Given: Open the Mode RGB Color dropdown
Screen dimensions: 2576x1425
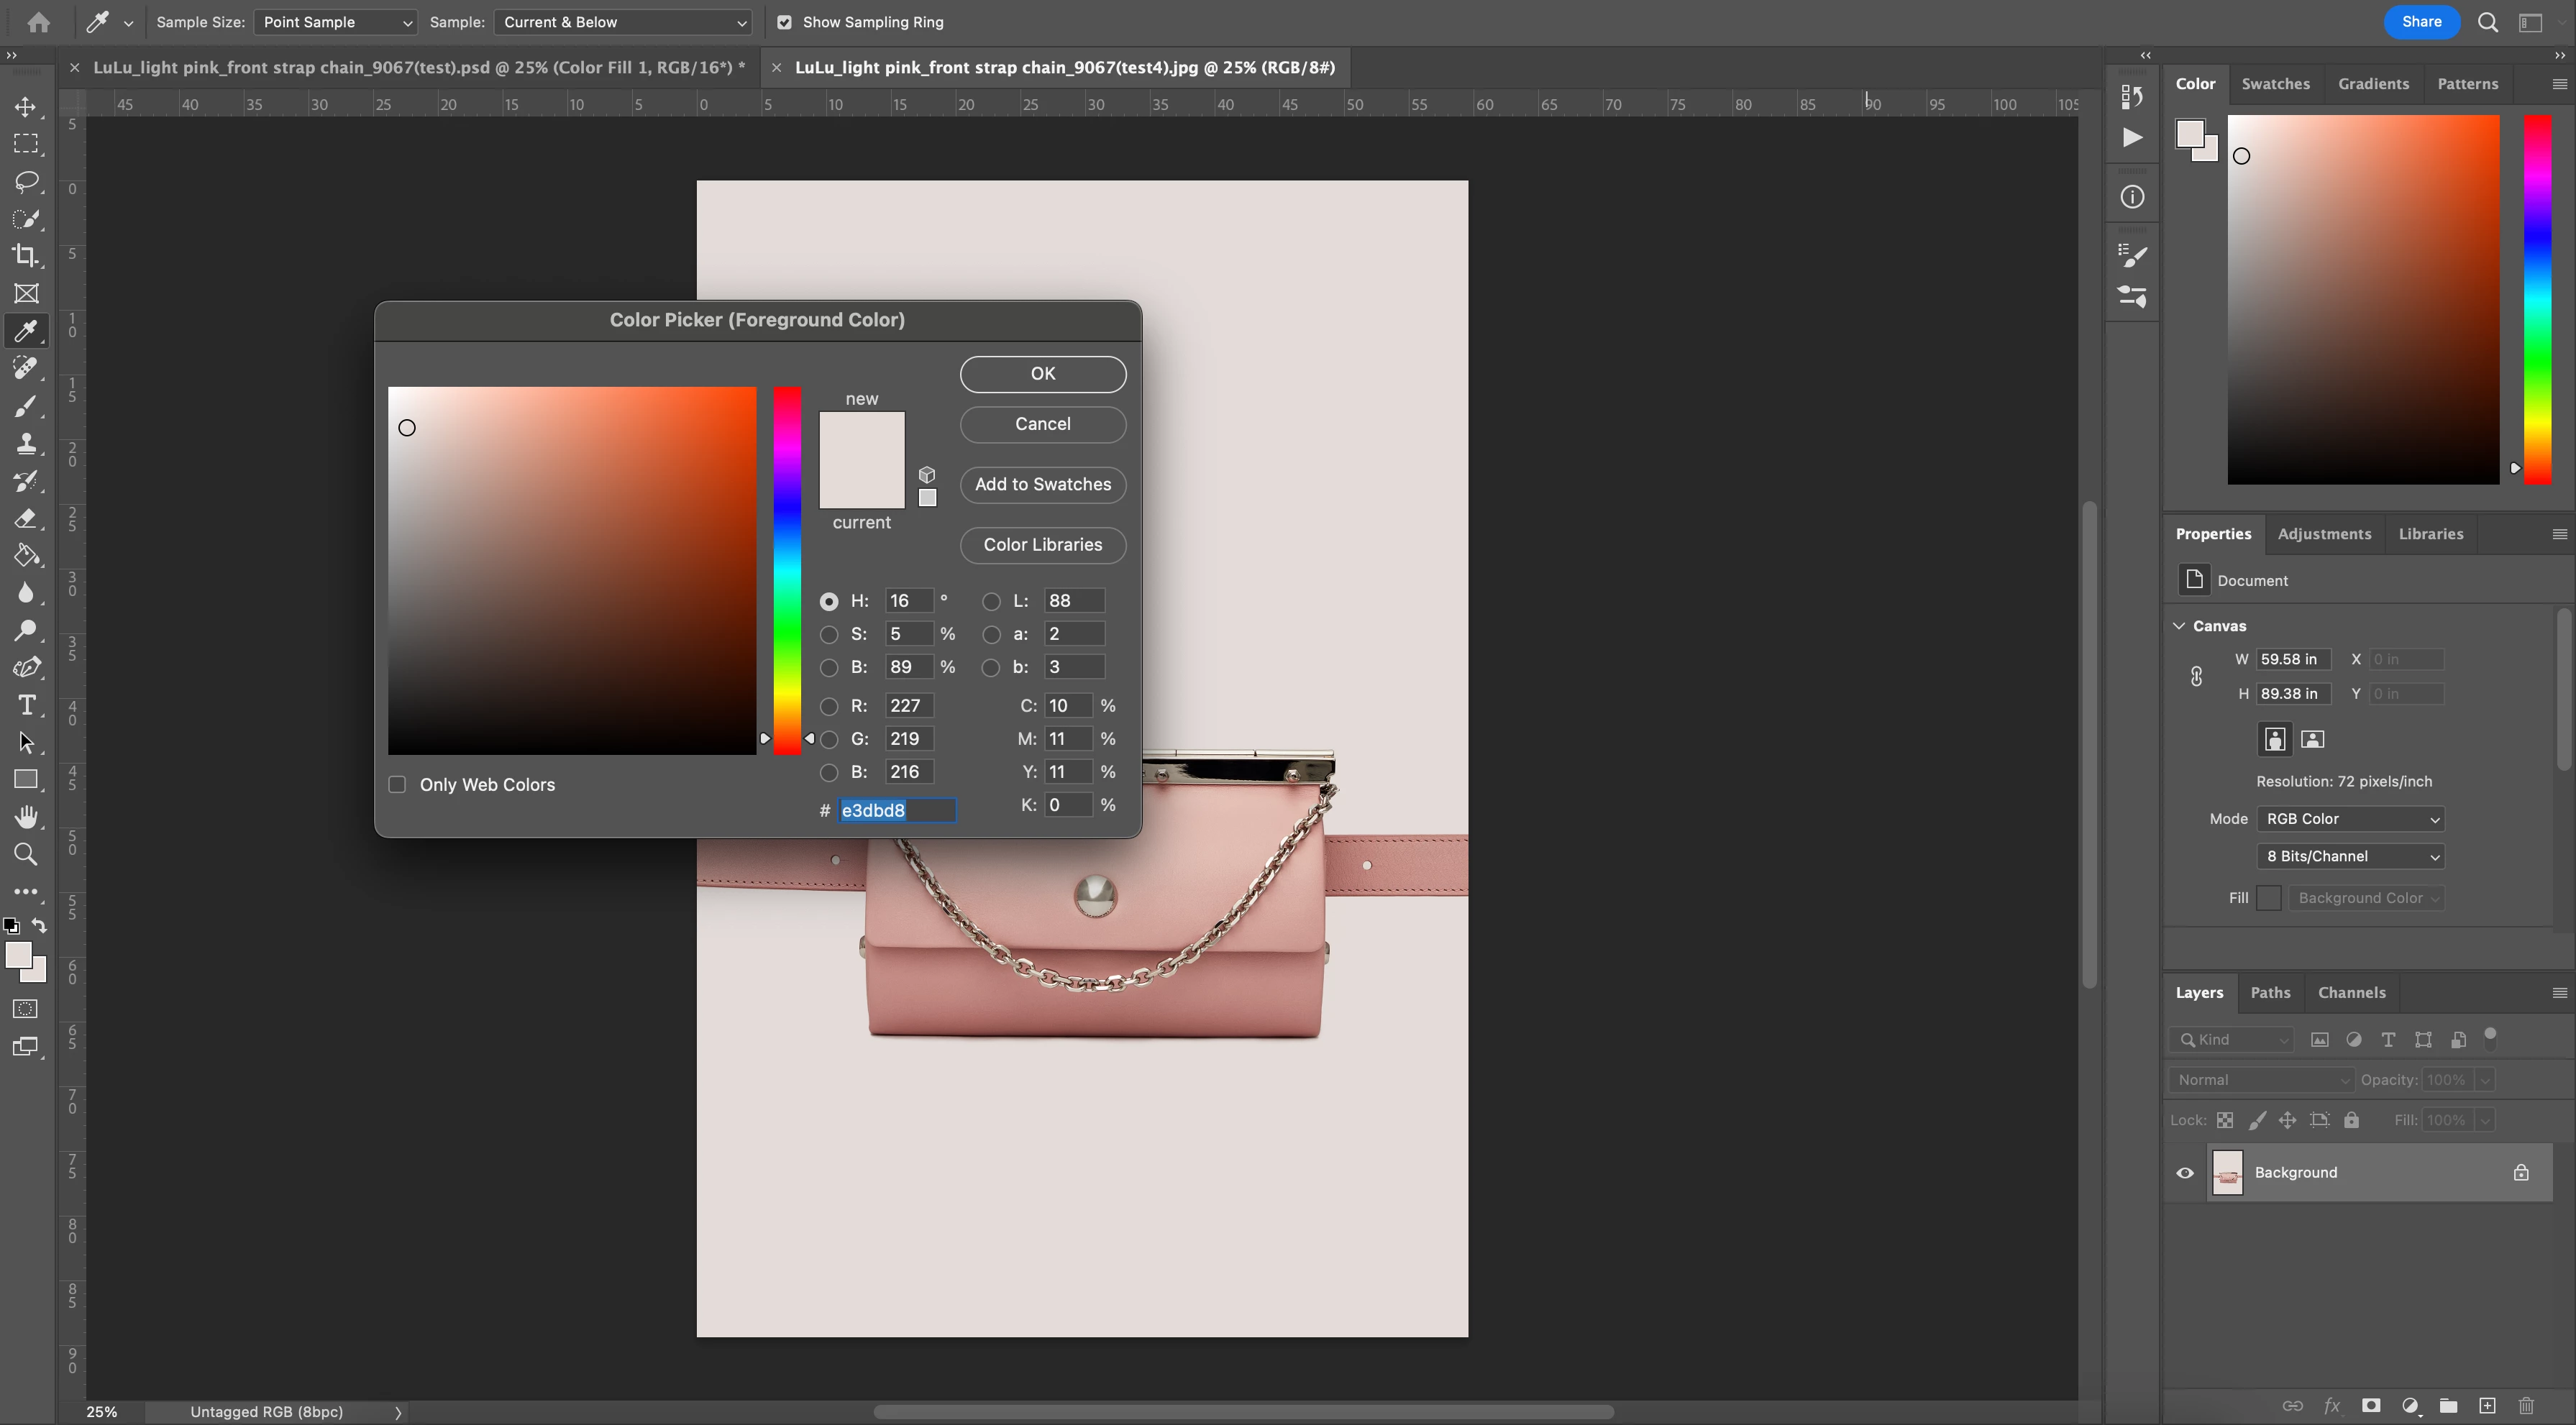Looking at the screenshot, I should [x=2350, y=819].
